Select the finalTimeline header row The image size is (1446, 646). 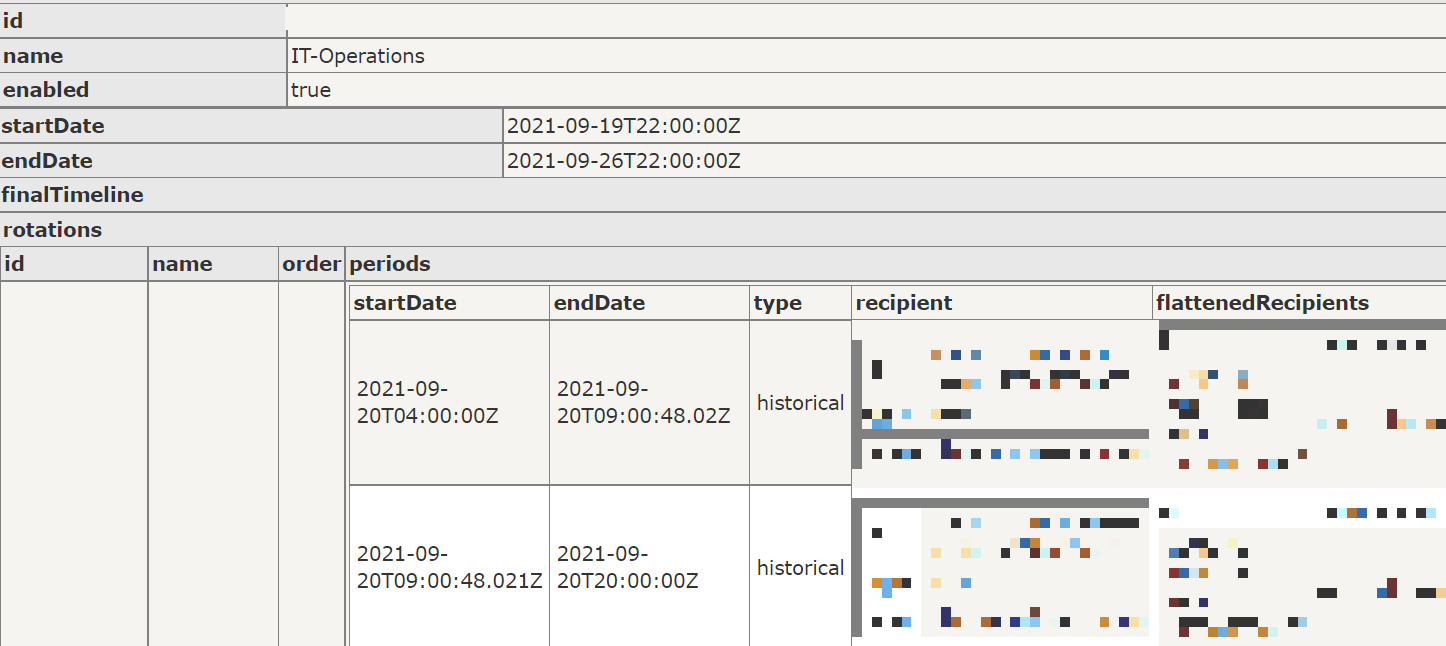point(723,195)
